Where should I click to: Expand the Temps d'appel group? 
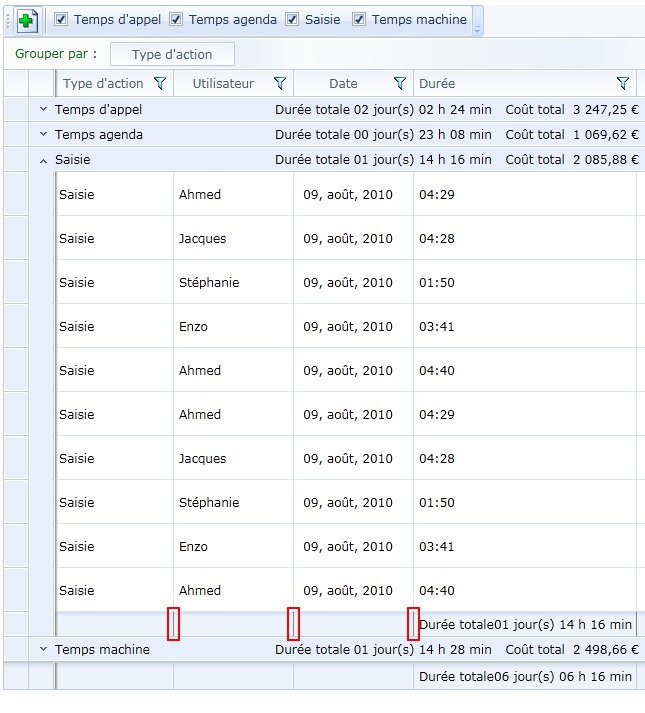pyautogui.click(x=43, y=110)
